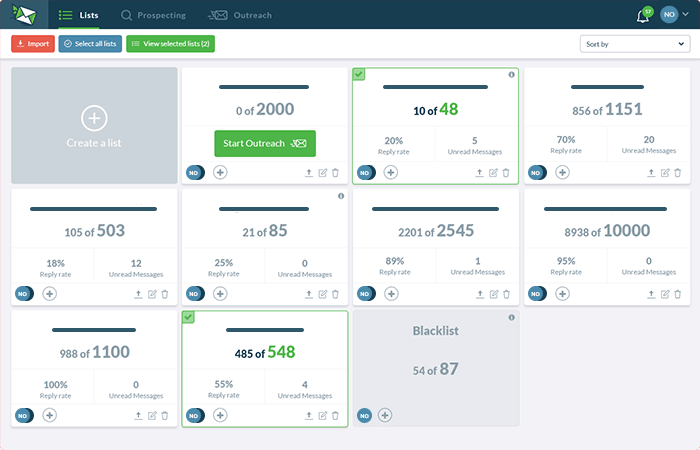Toggle the NO switch on Blacklist card
700x450 pixels.
[x=365, y=415]
